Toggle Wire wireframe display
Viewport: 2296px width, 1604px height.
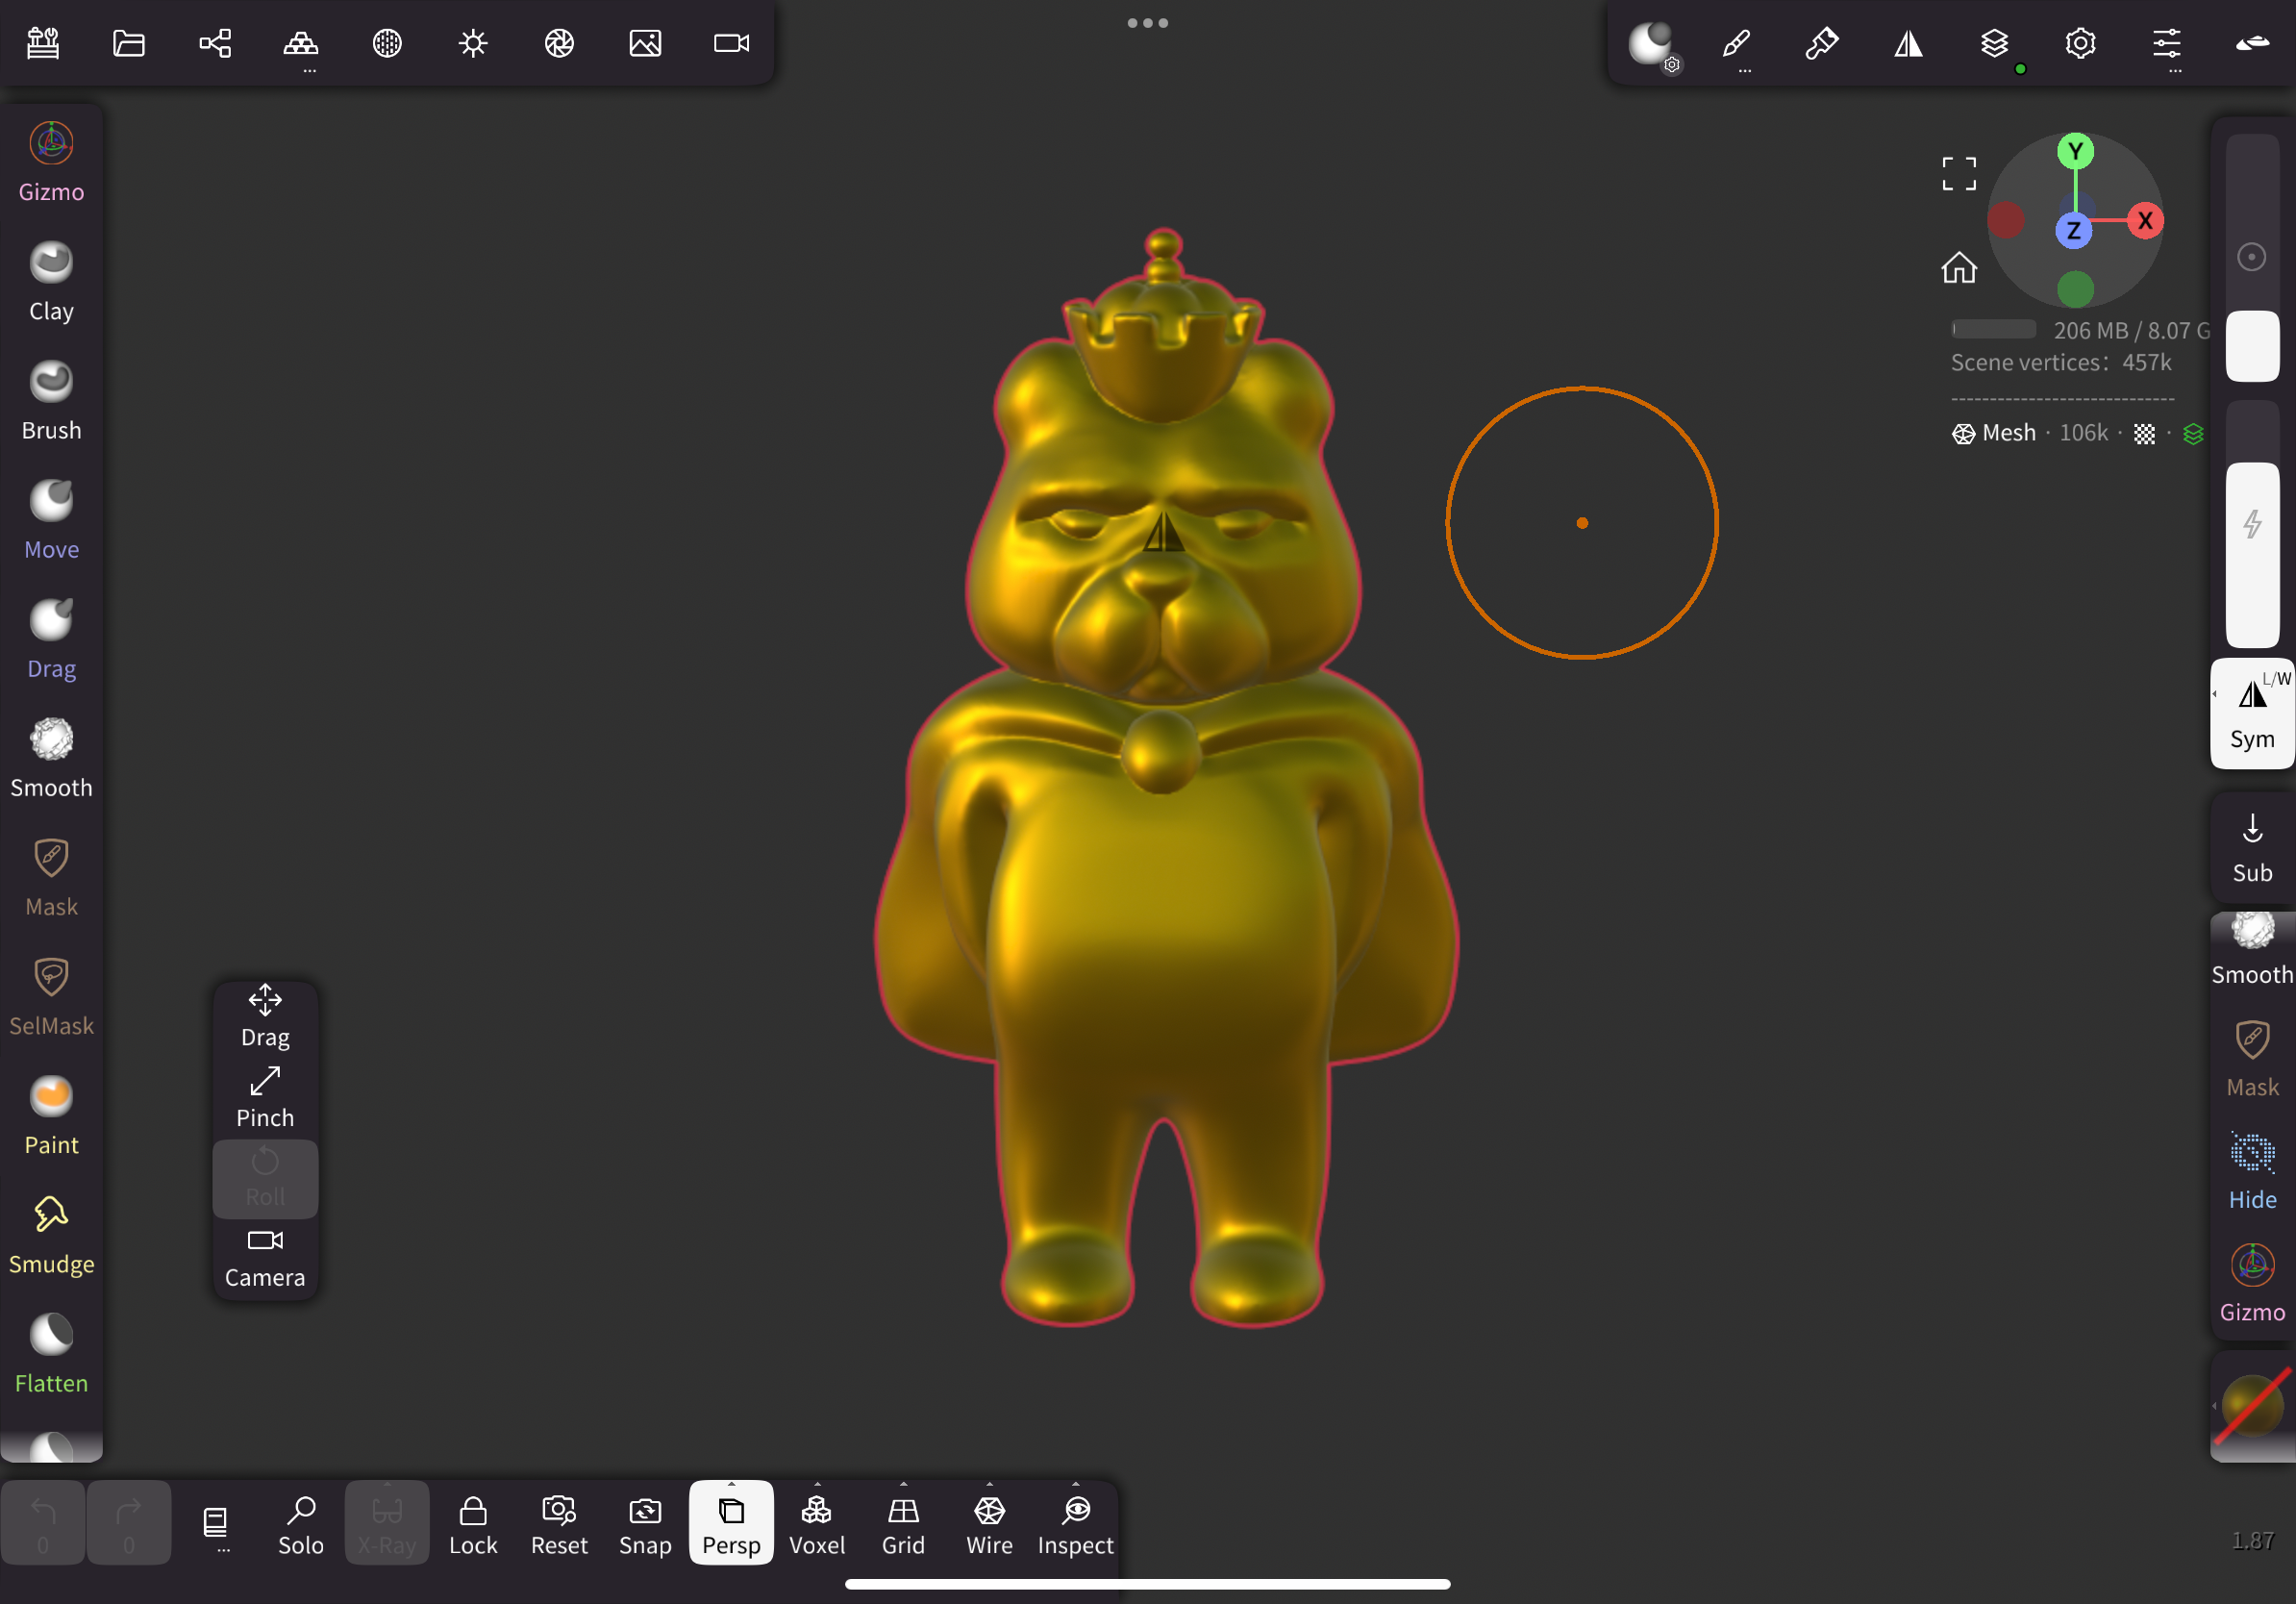click(989, 1522)
